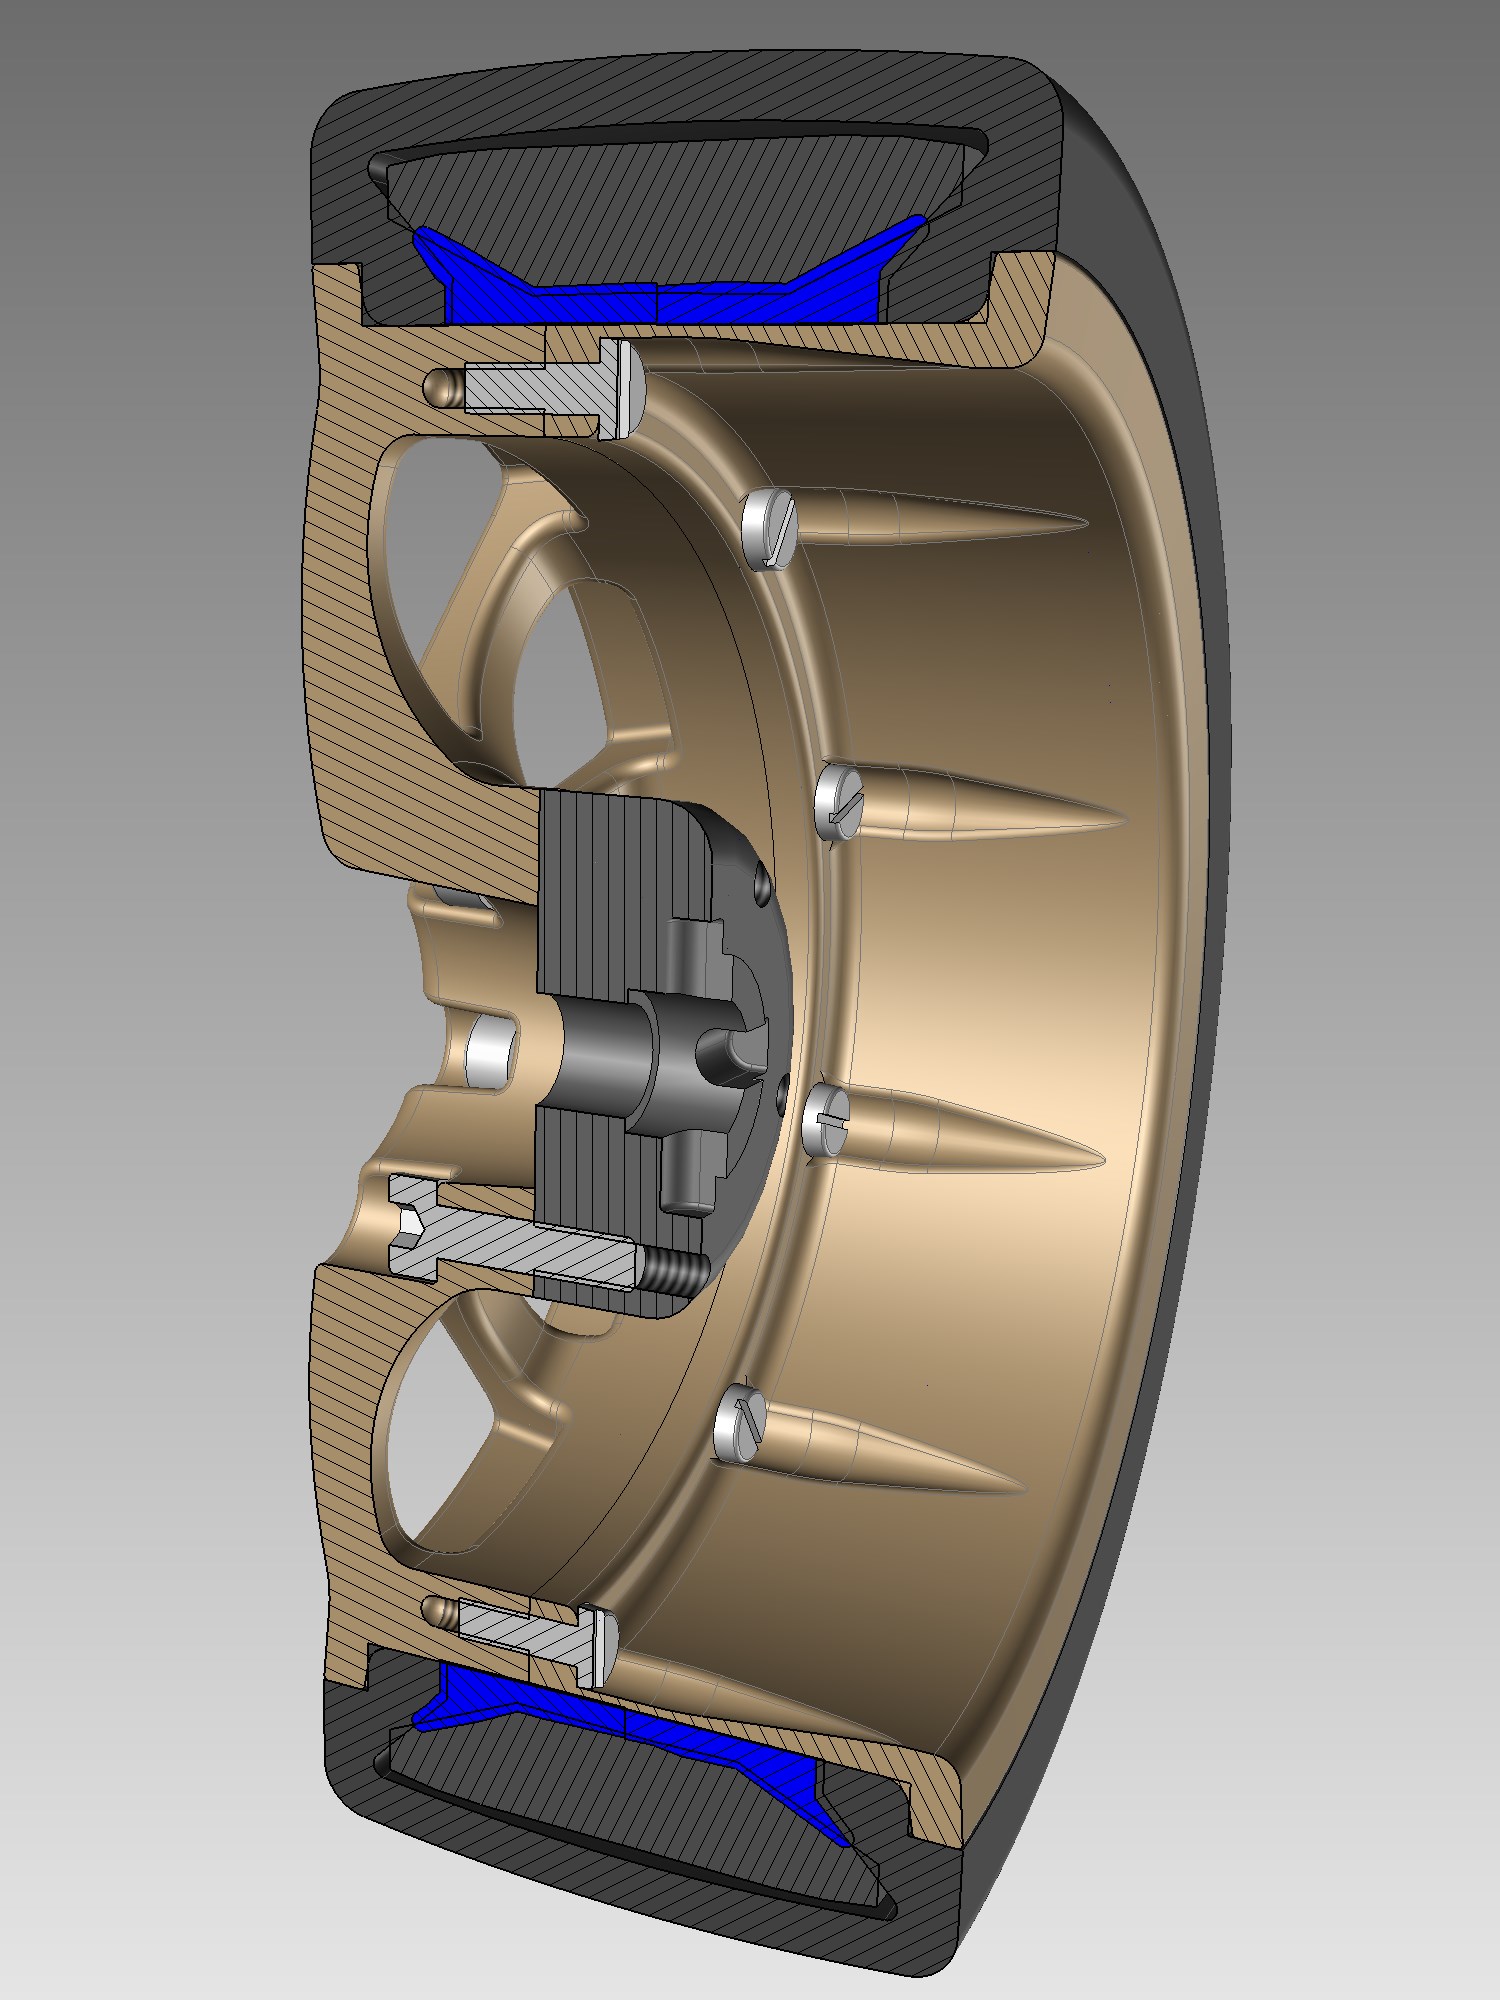
Task: Pick the white round pin in the hub bore
Action: 491,1053
